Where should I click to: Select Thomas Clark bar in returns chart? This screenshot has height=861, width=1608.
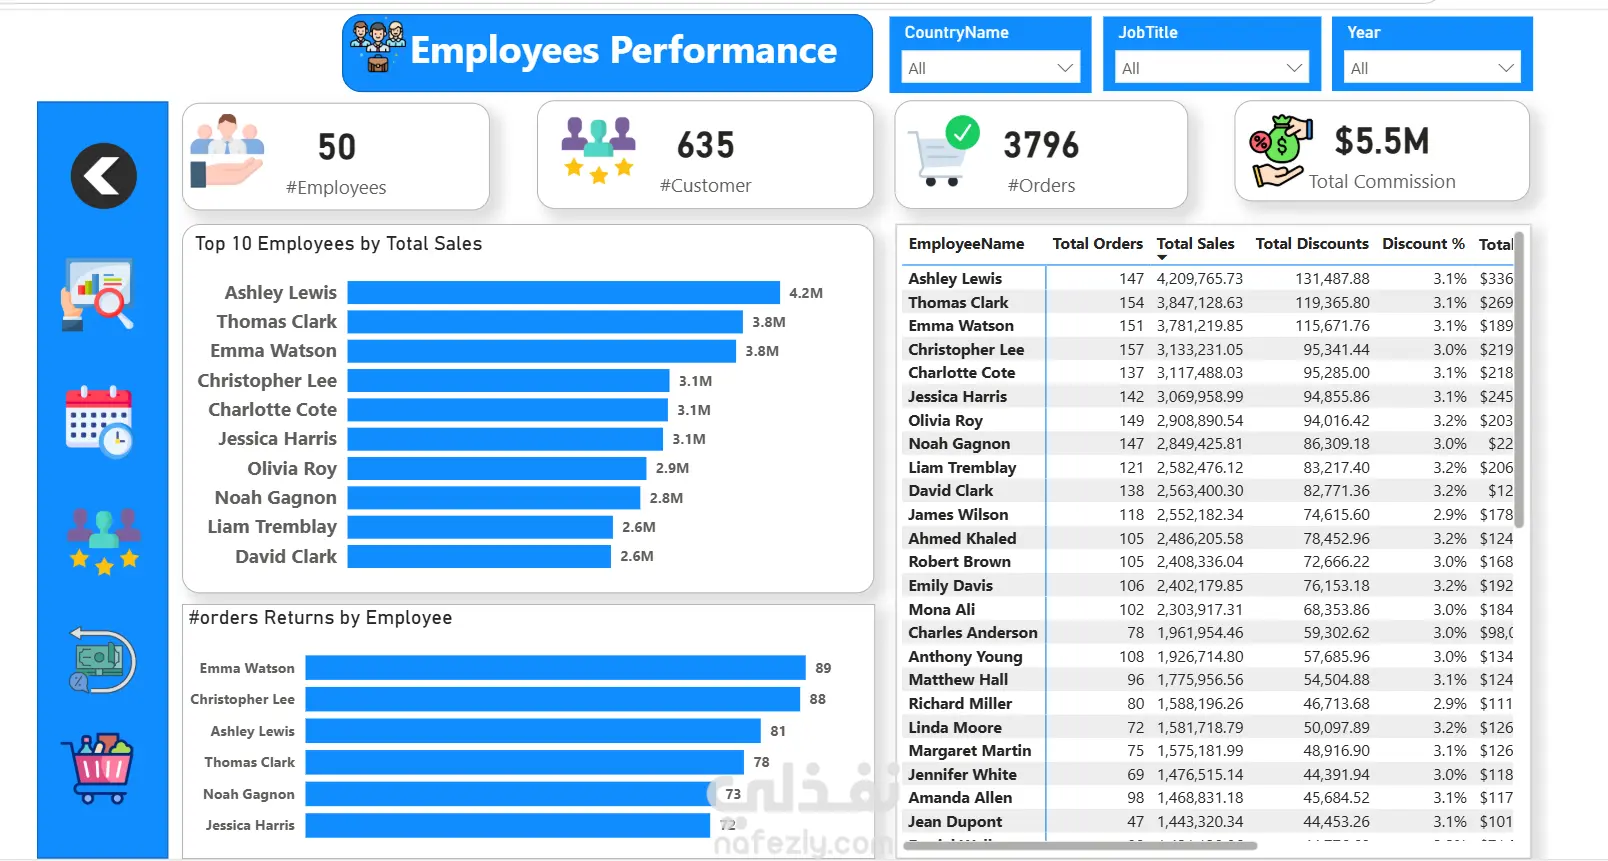(x=525, y=762)
